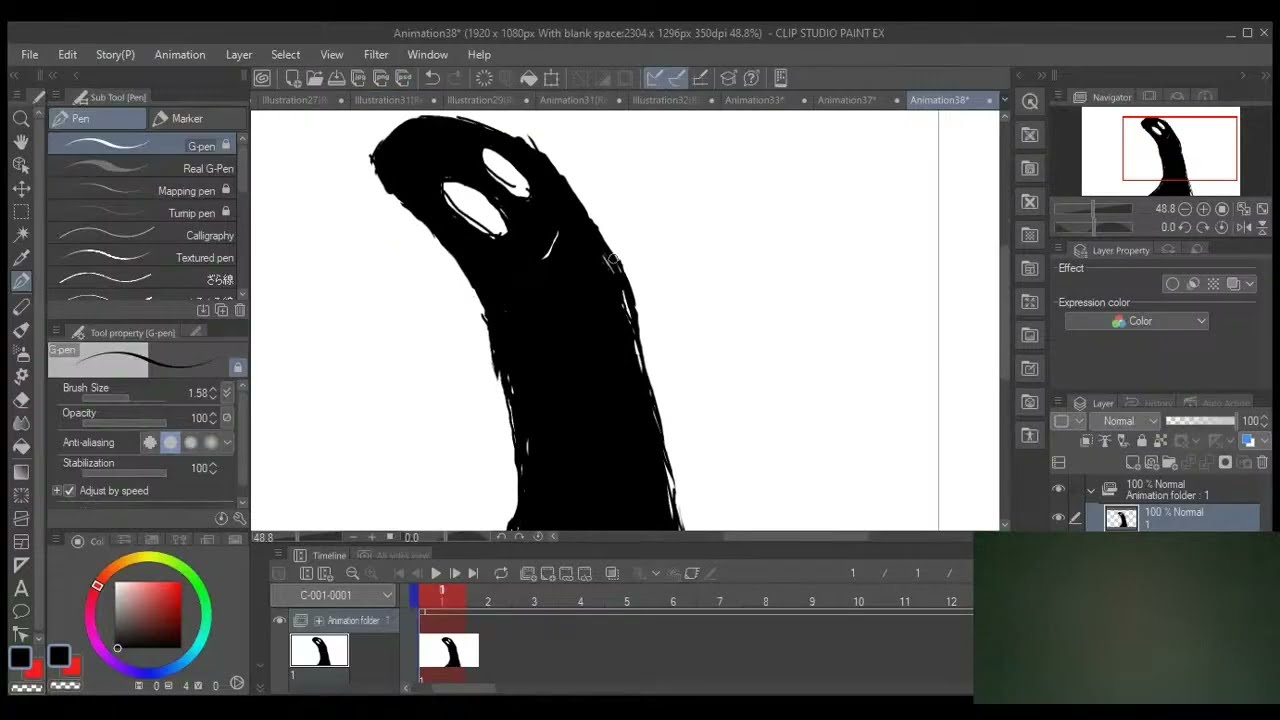This screenshot has height=720, width=1280.
Task: Select the strongest anti-aliasing option
Action: click(x=210, y=442)
